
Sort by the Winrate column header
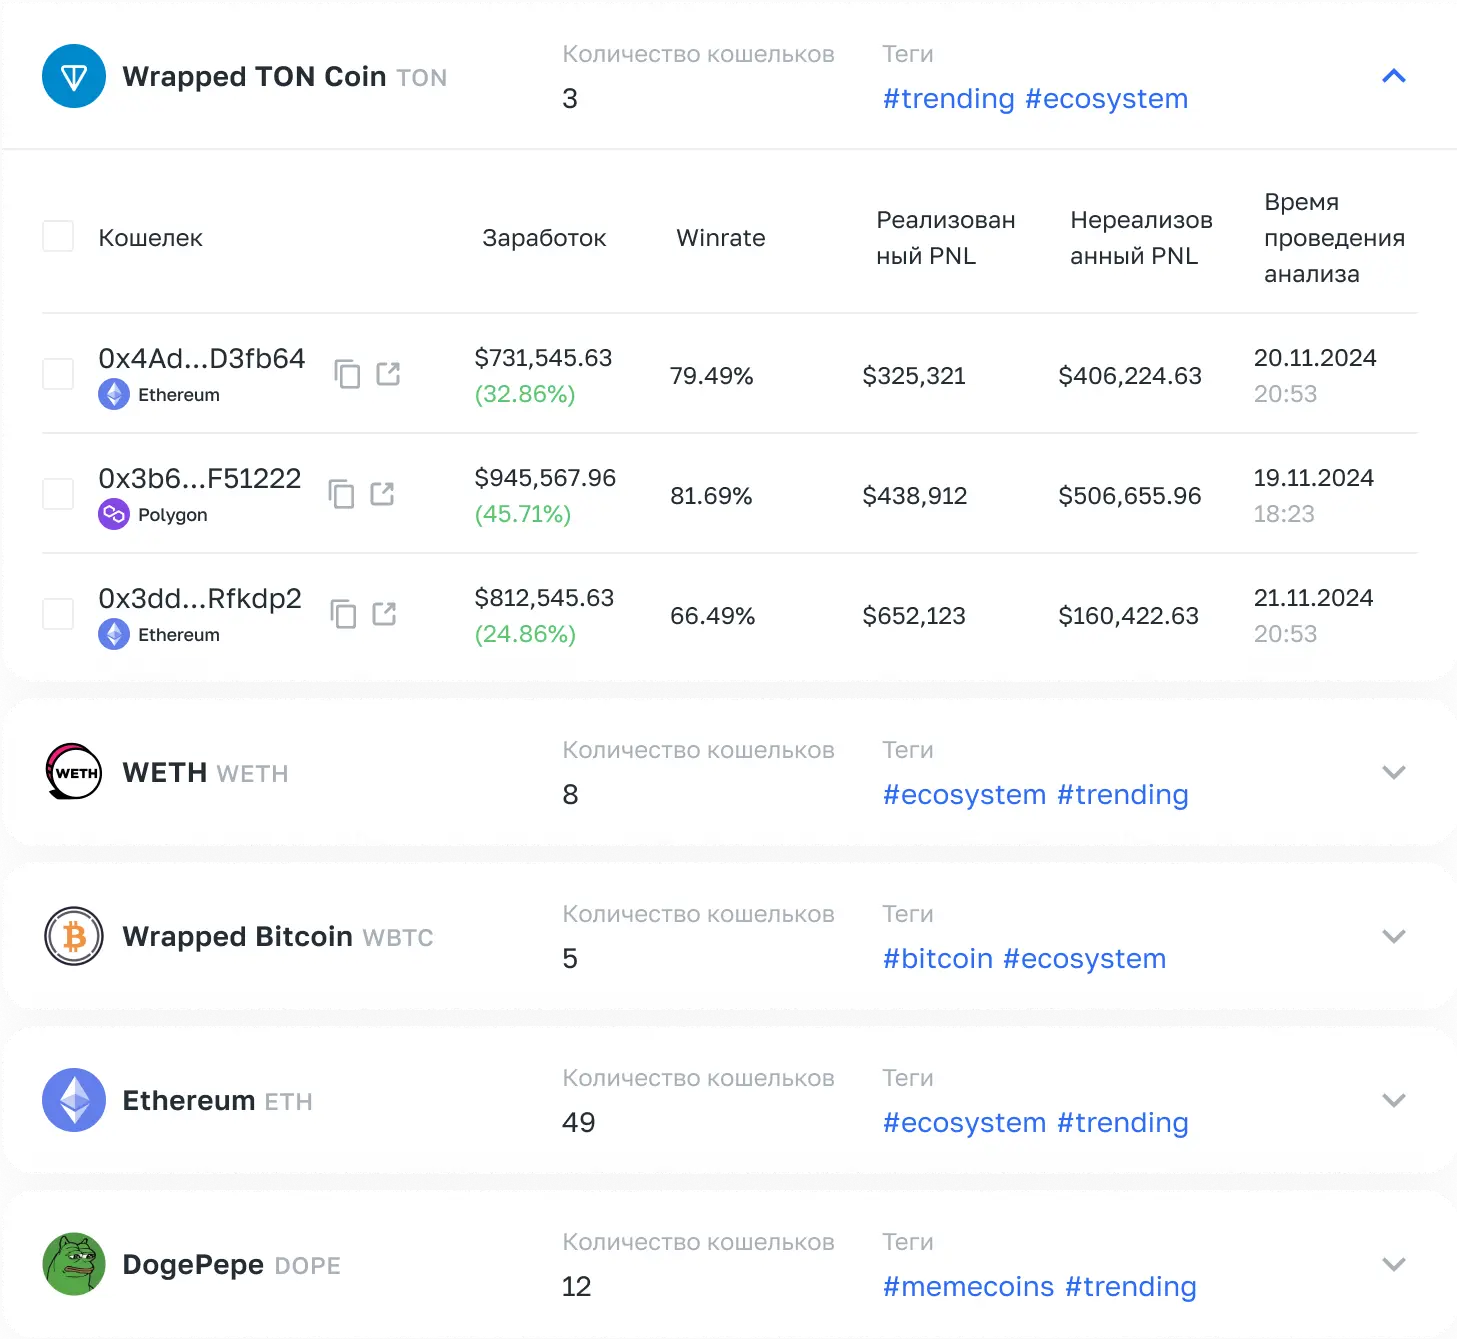720,238
